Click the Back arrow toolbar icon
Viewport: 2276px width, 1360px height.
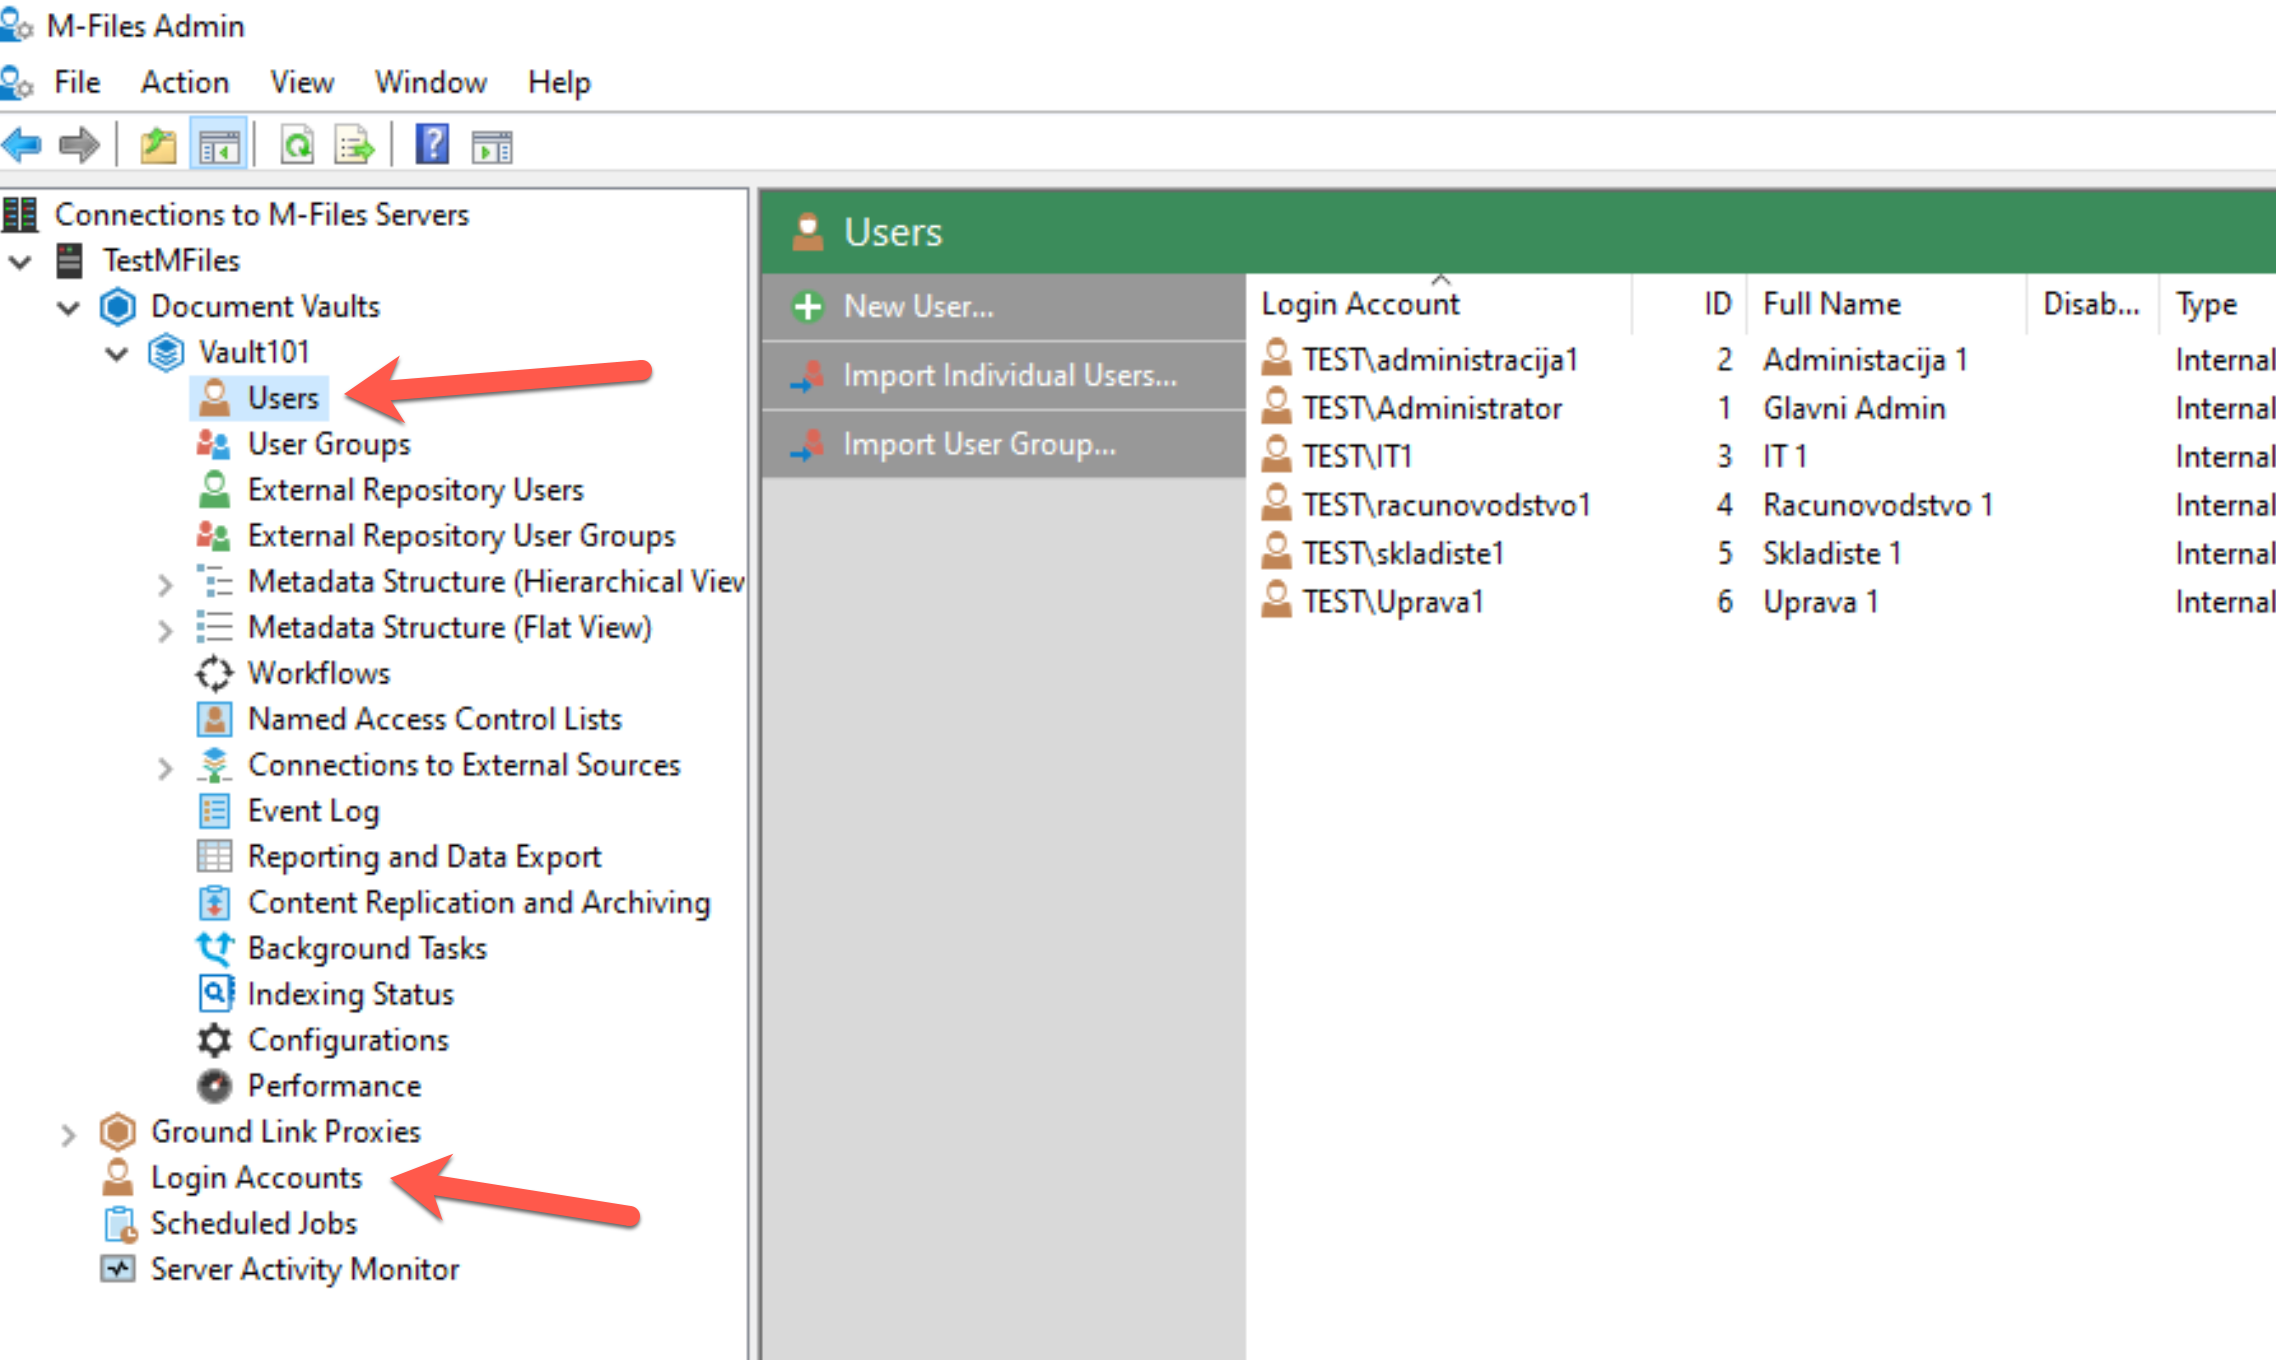click(22, 146)
